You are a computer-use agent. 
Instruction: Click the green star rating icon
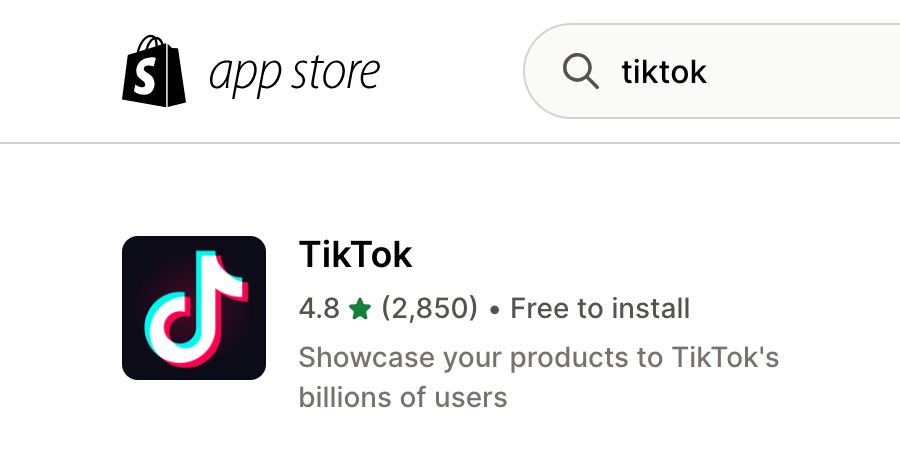(360, 309)
